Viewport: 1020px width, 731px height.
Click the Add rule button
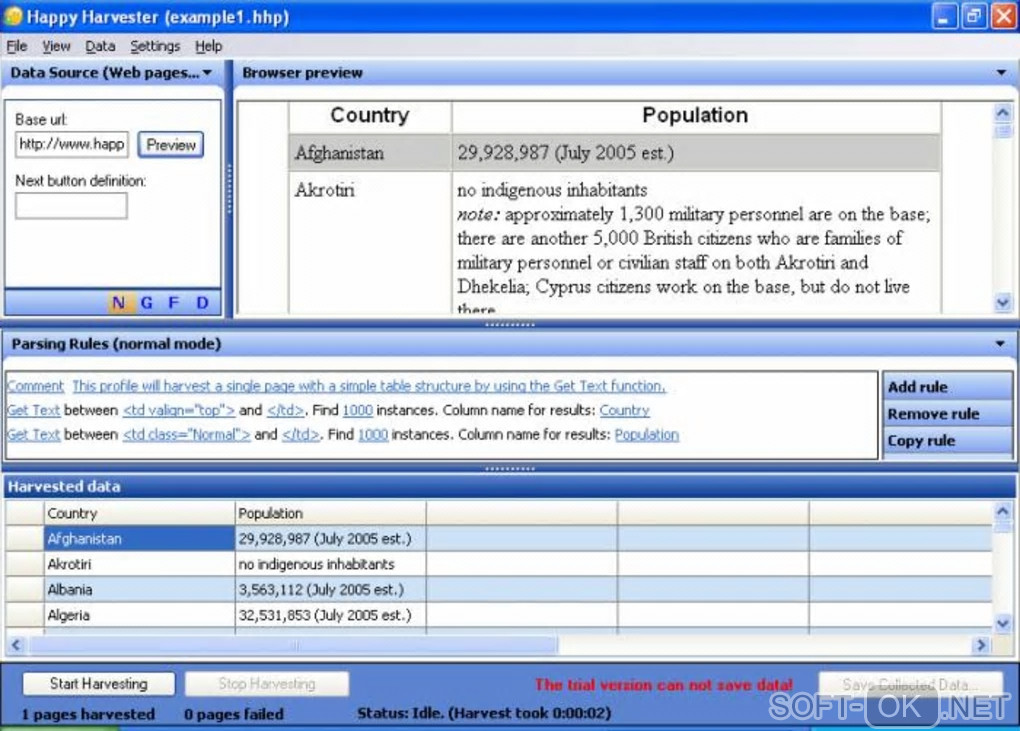click(946, 387)
